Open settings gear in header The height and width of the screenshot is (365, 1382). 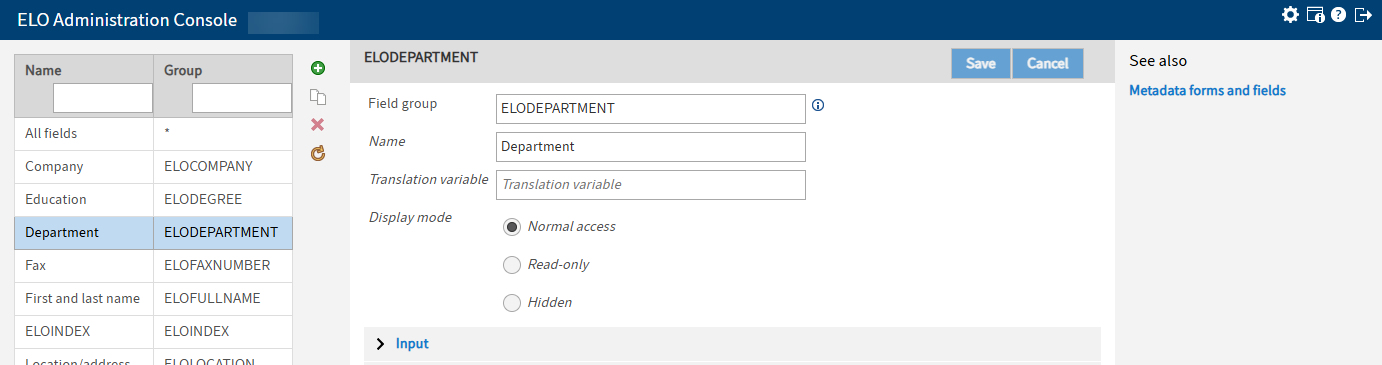[1291, 15]
